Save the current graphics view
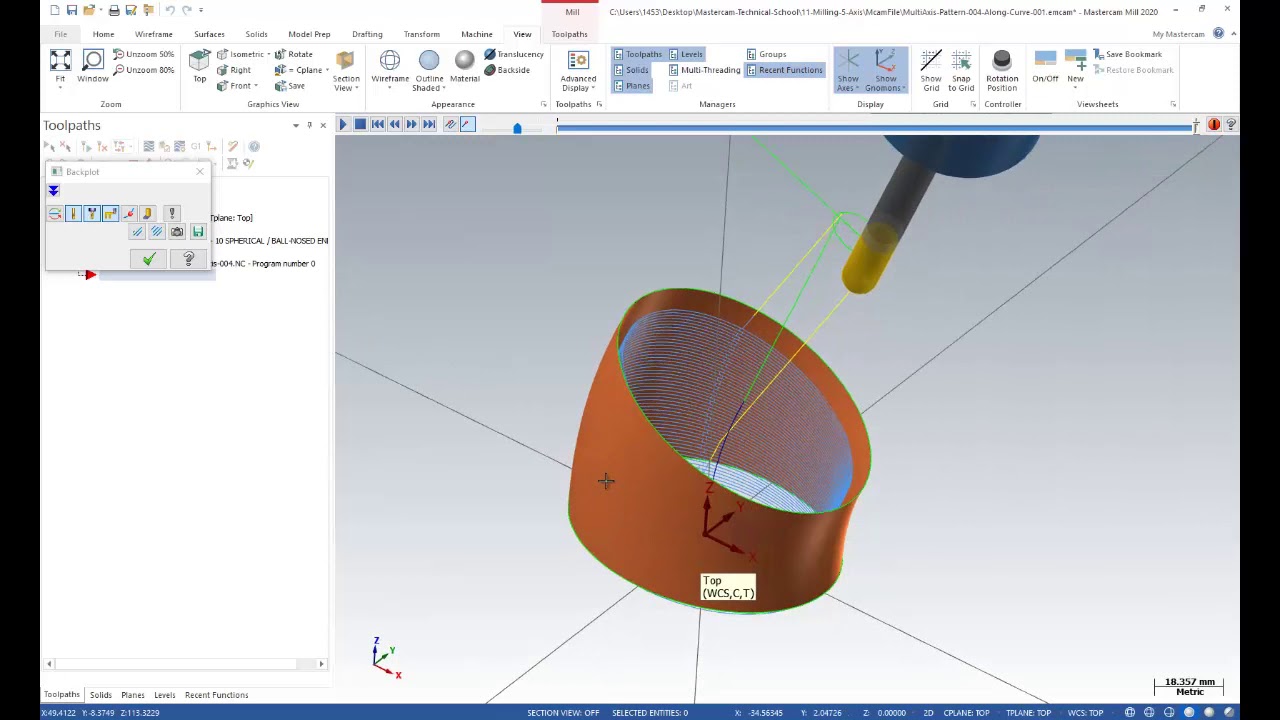The image size is (1280, 720). click(290, 86)
